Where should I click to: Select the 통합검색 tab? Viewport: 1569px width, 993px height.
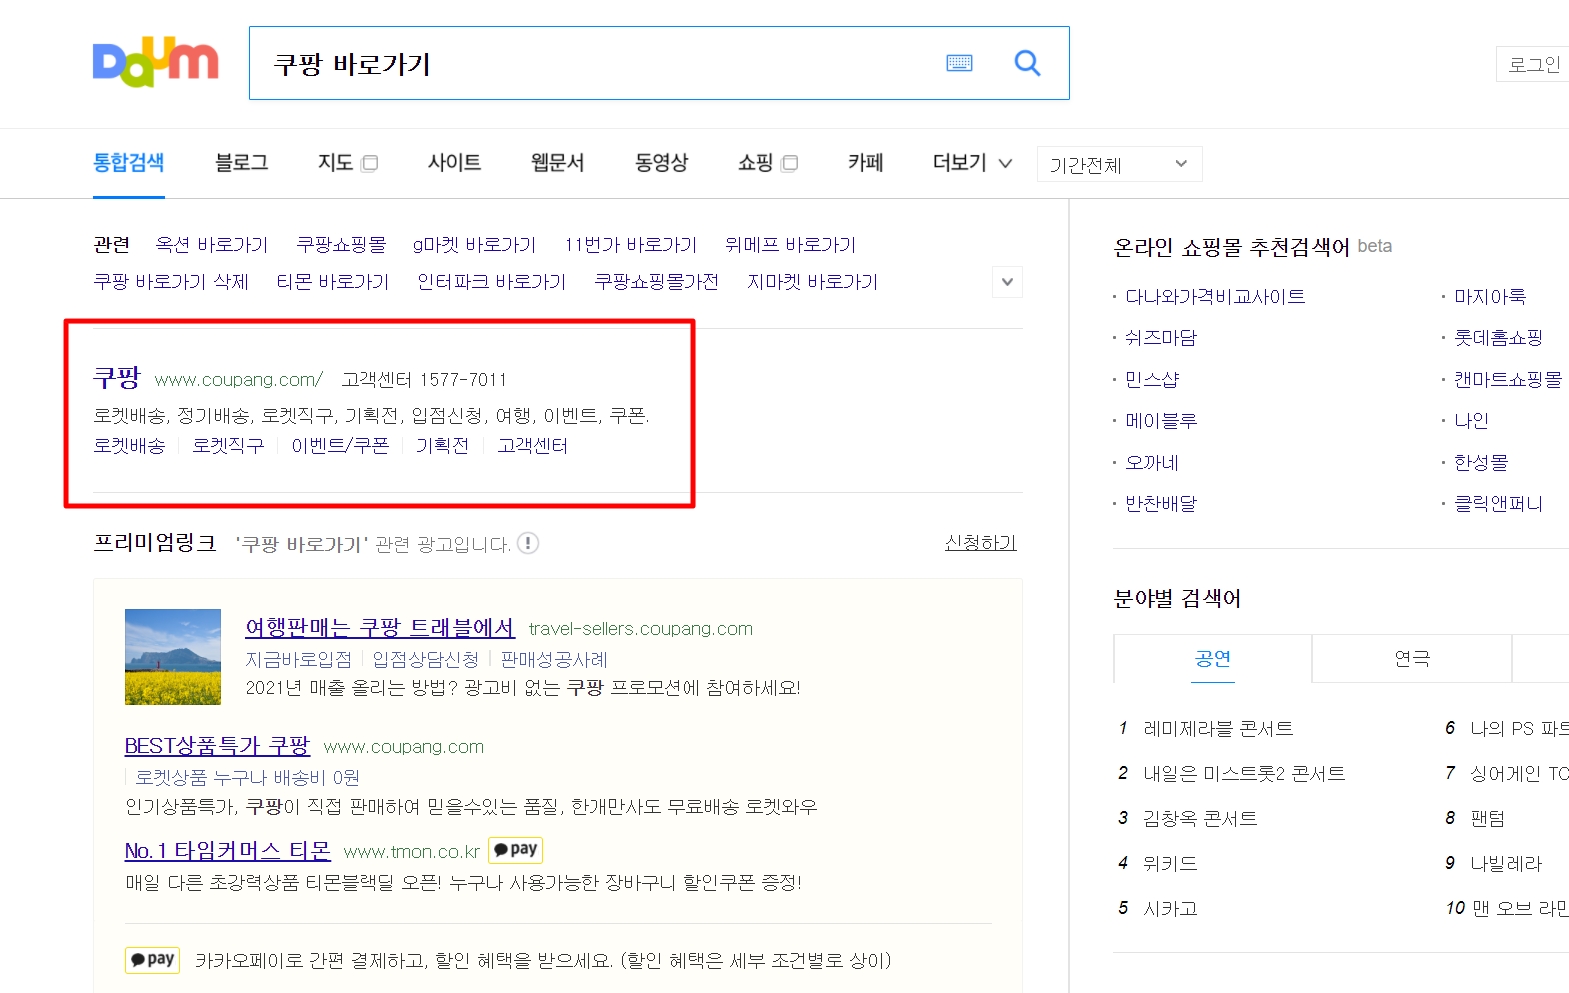129,162
